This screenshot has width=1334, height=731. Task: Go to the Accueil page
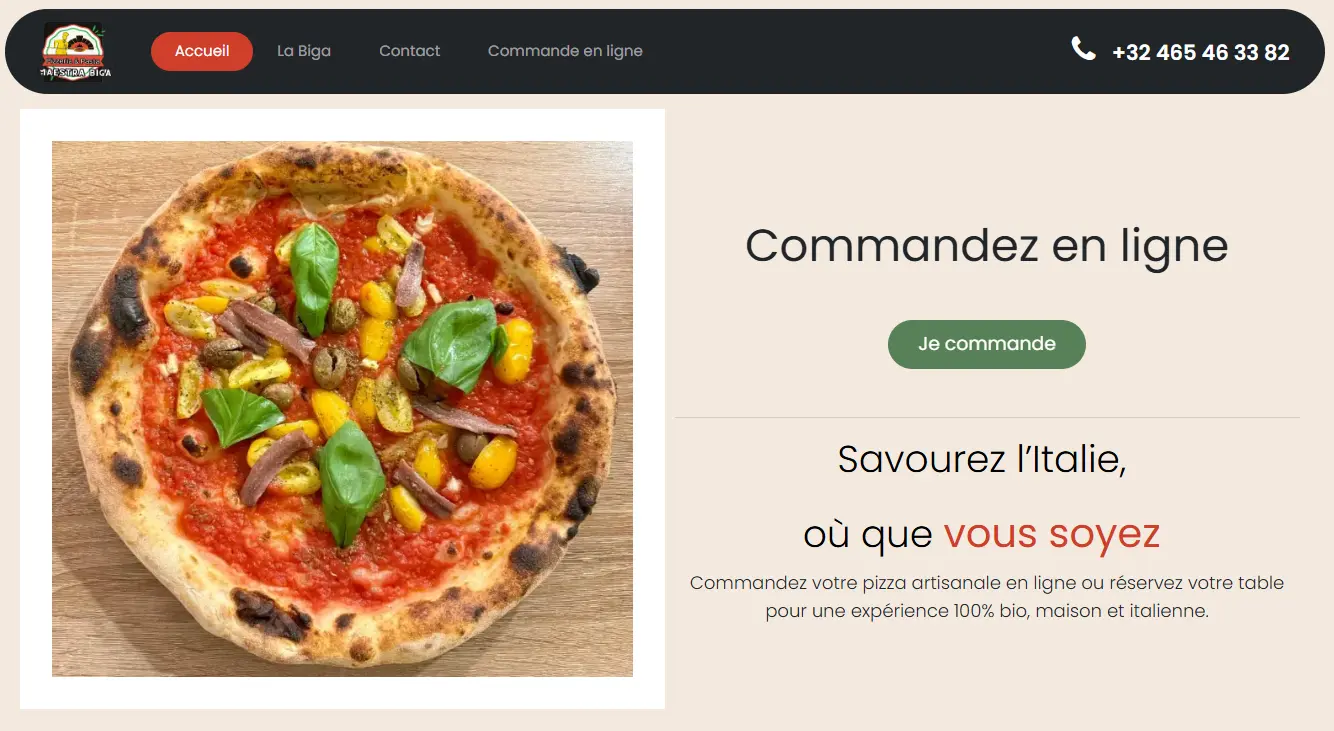pyautogui.click(x=202, y=51)
